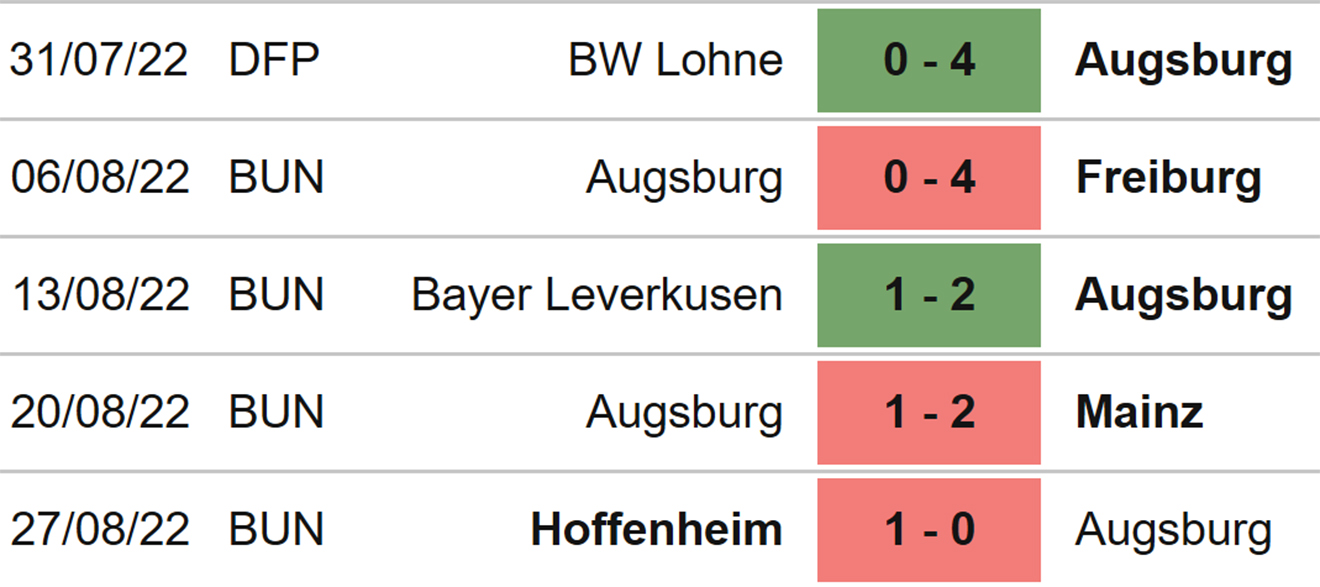The image size is (1320, 587).
Task: Click the Mainz team name
Action: pos(1139,412)
